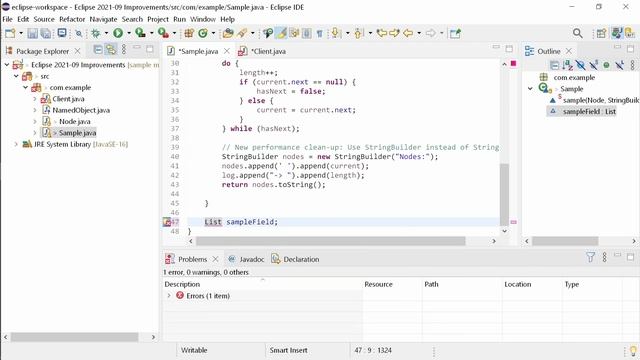Go back with the yellow left arrow
Image resolution: width=640 pixels, height=360 pixels.
point(408,33)
